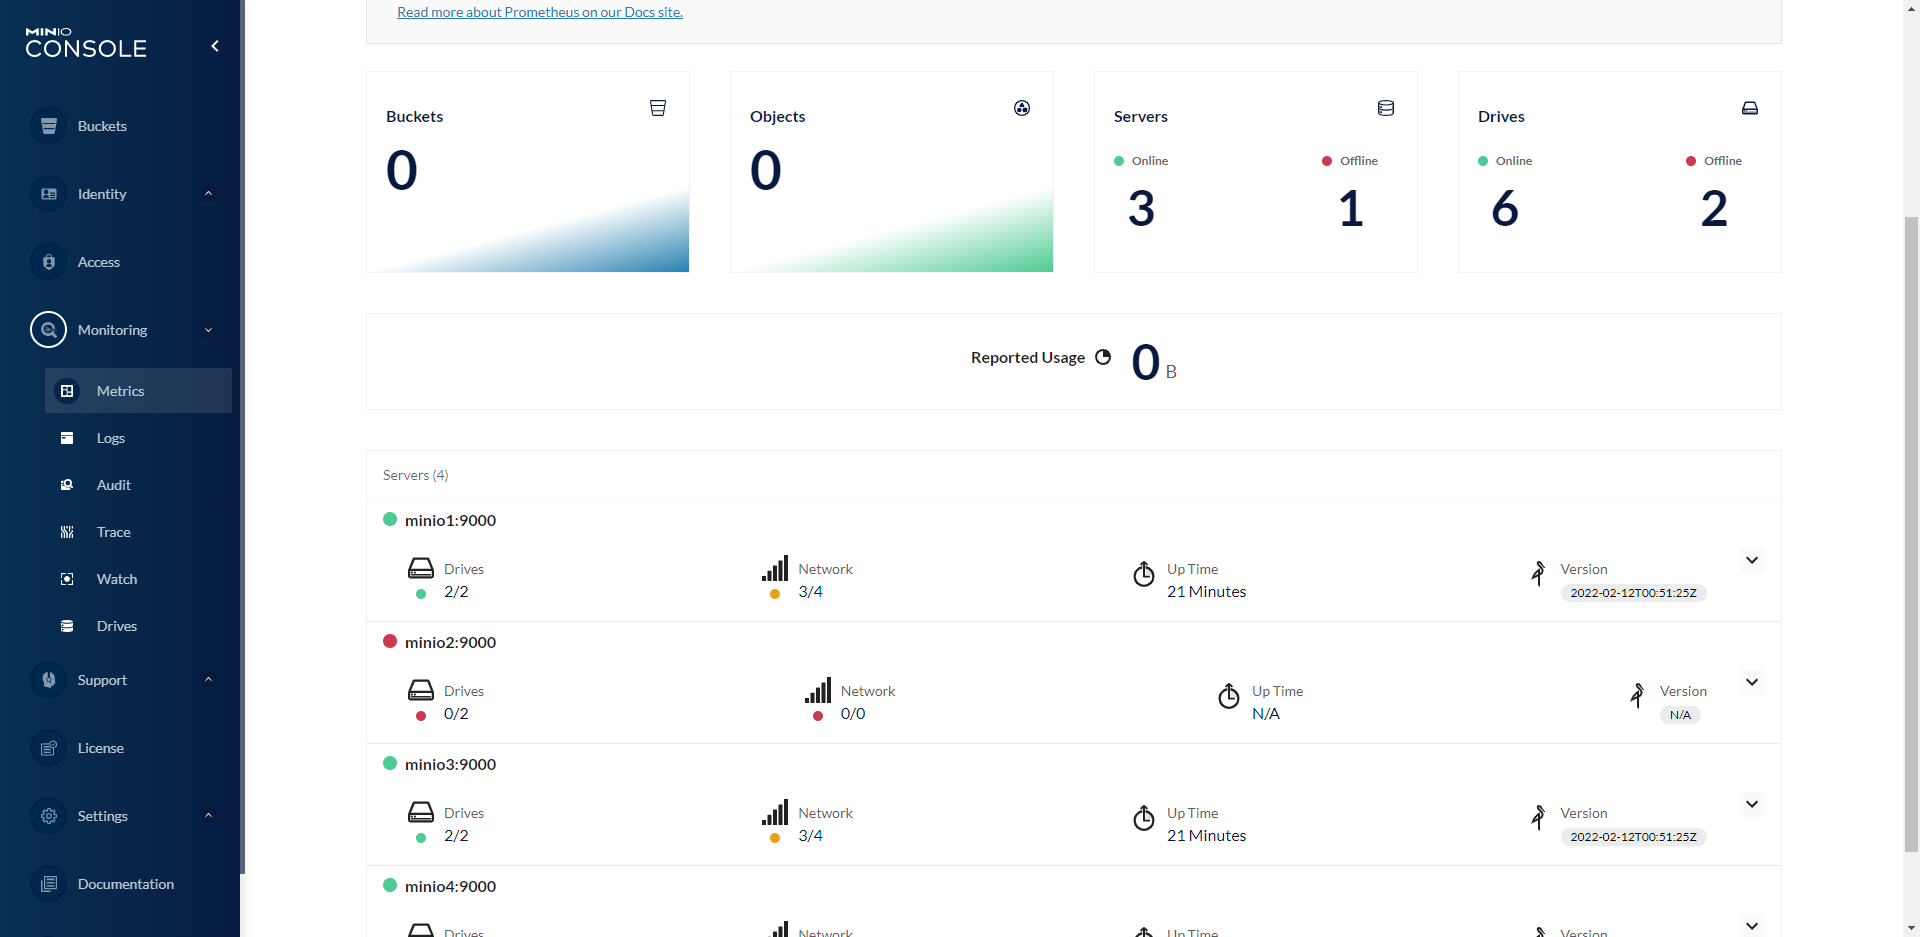This screenshot has width=1920, height=937.
Task: Click the 'minio1:9000' server name
Action: click(450, 520)
